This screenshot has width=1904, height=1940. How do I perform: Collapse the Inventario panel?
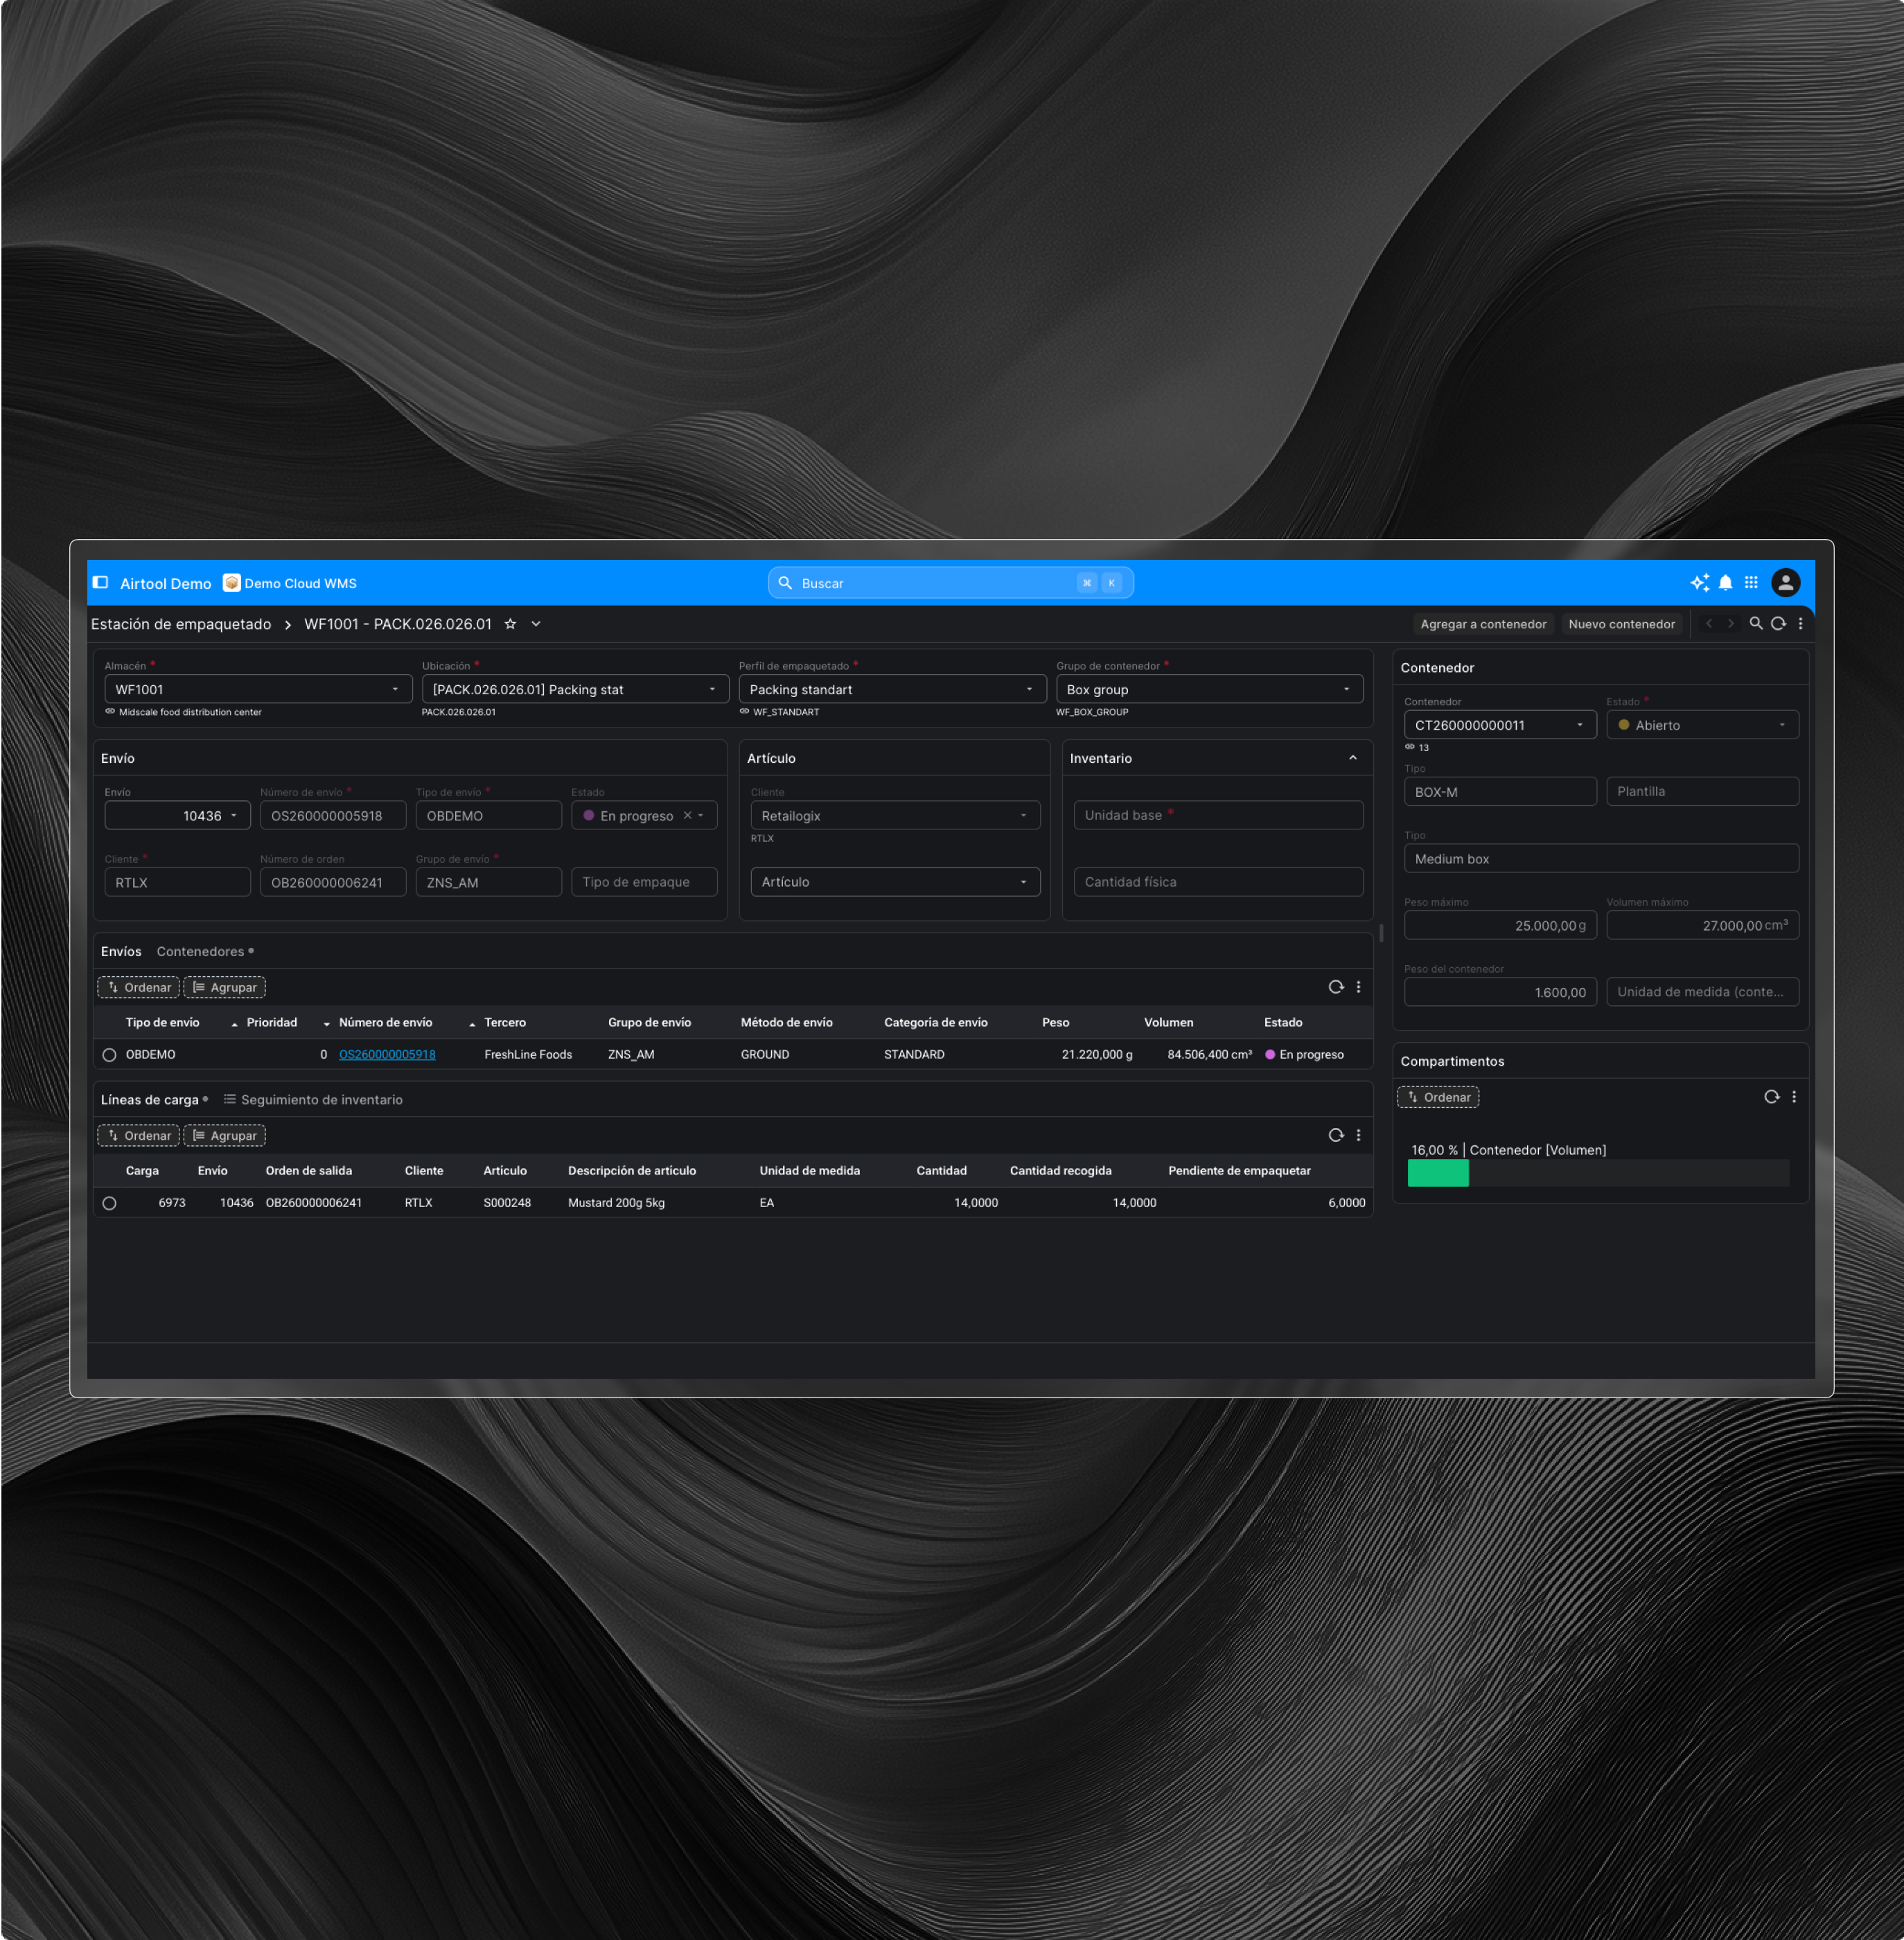[1353, 758]
